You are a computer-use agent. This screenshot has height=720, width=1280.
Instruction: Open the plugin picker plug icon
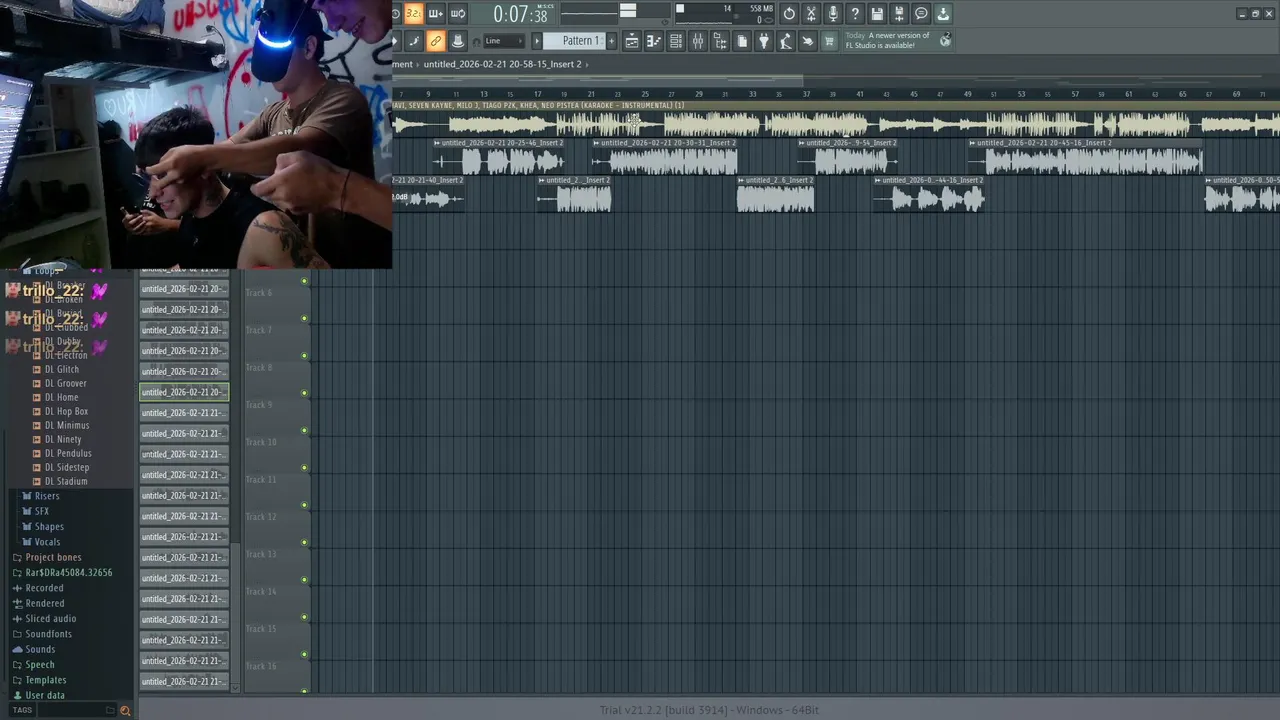tap(764, 41)
